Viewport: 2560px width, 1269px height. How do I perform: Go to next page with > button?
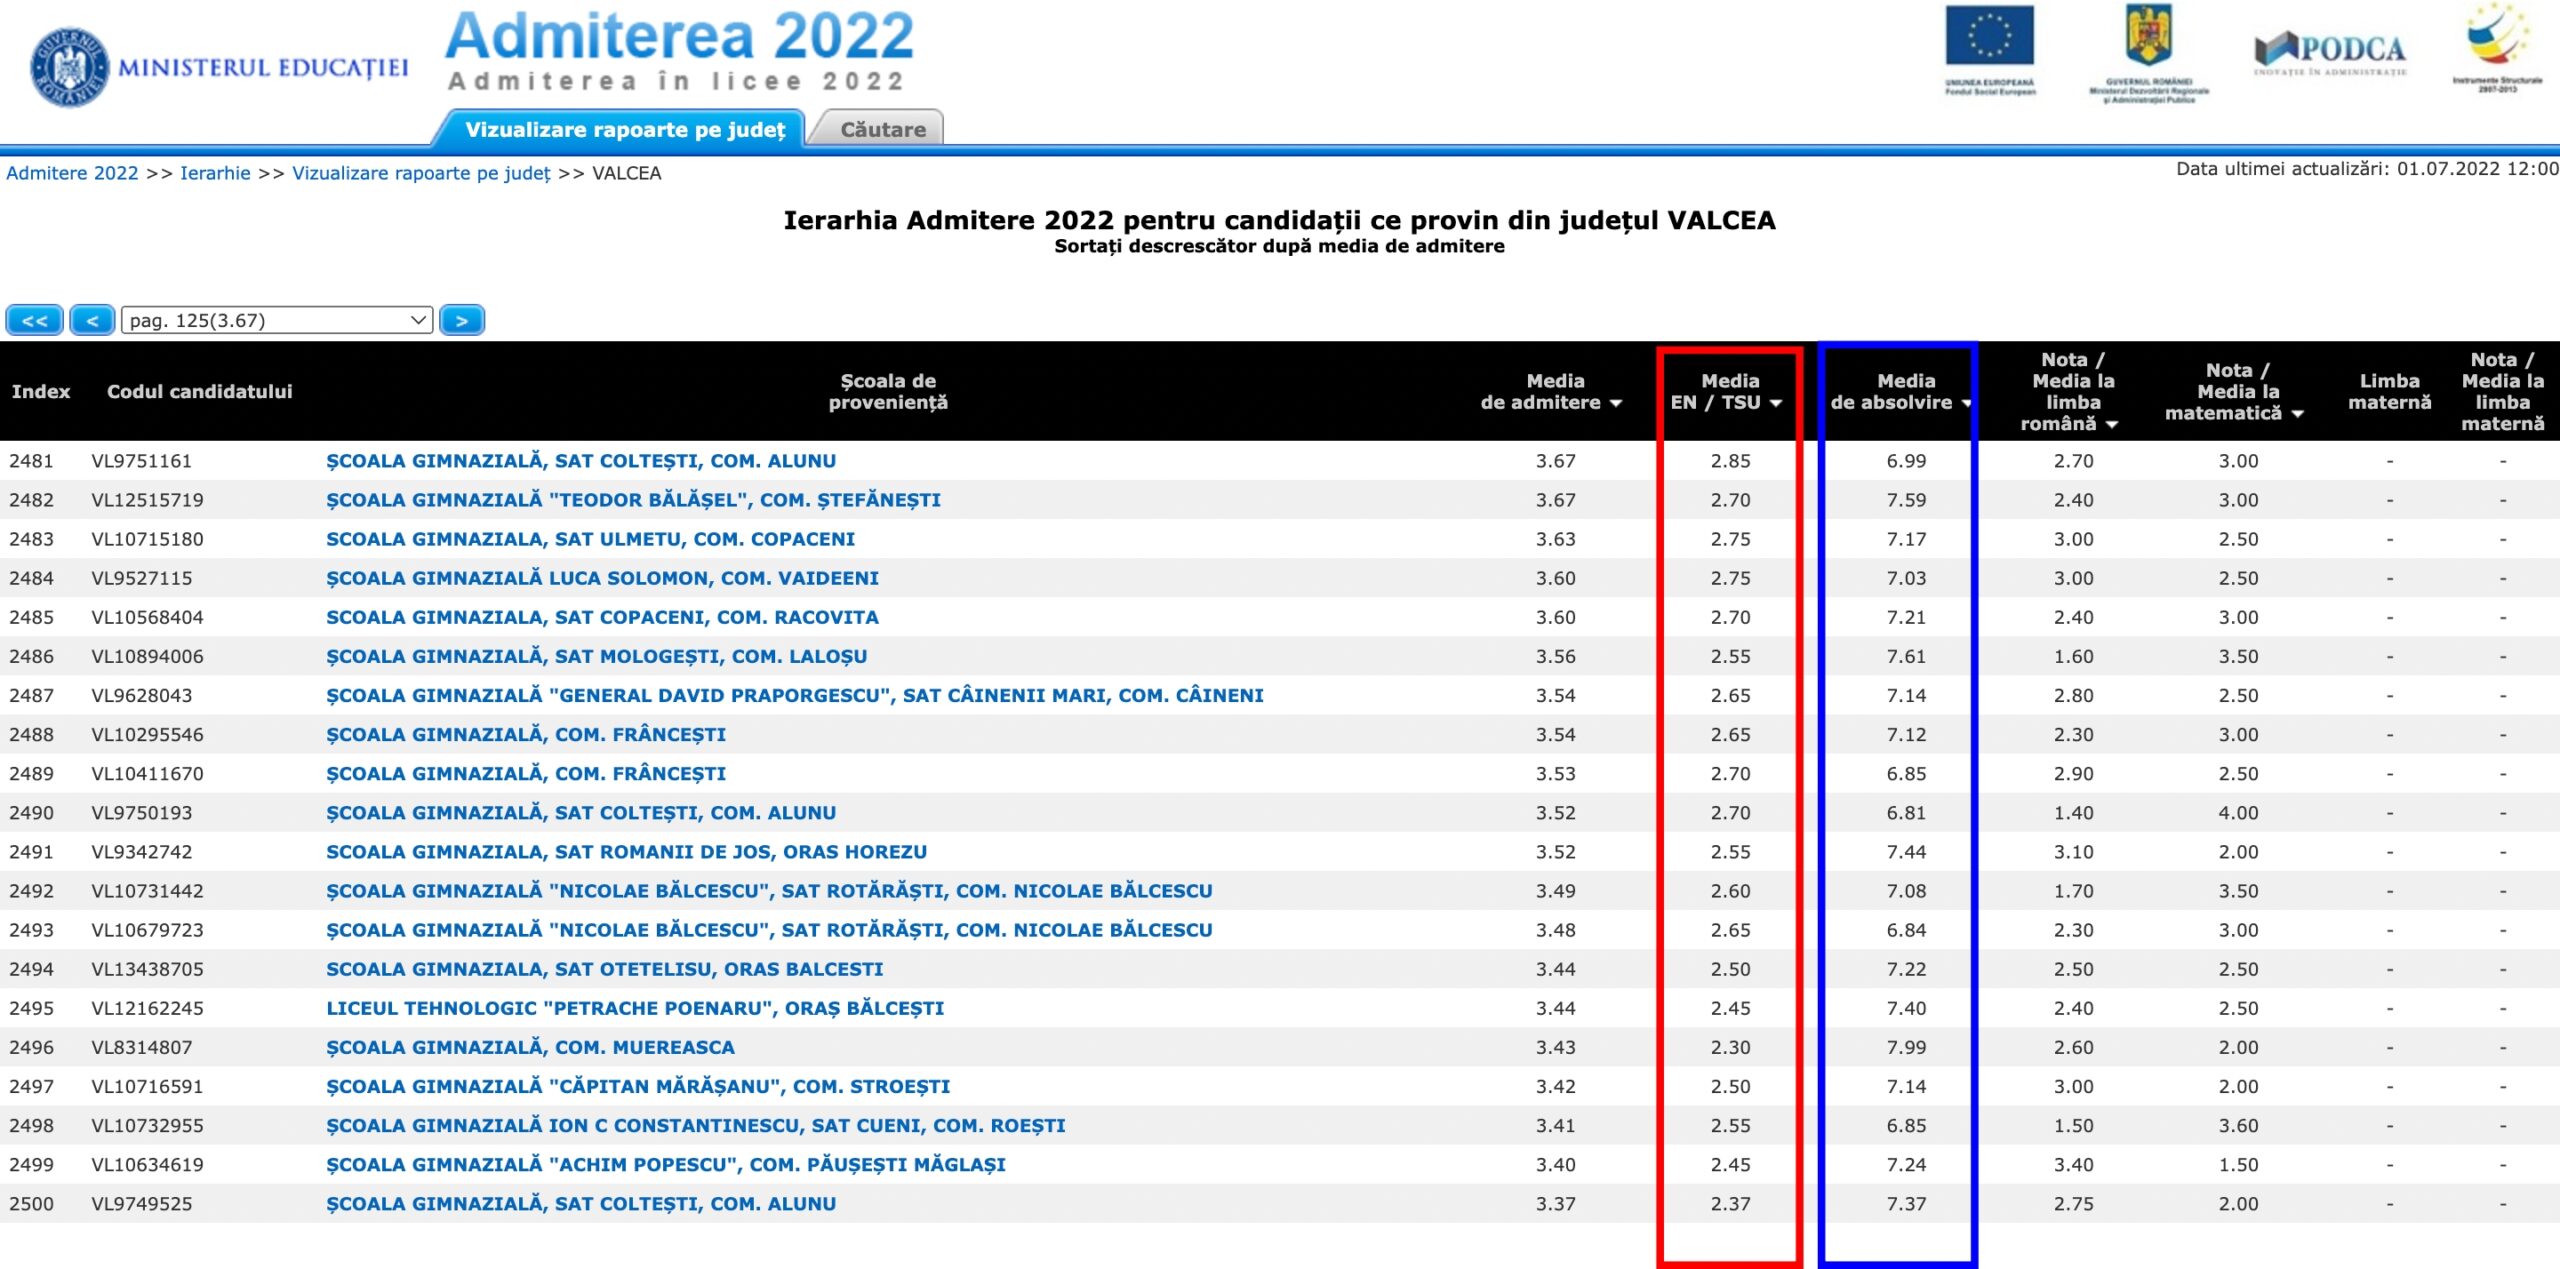(462, 320)
